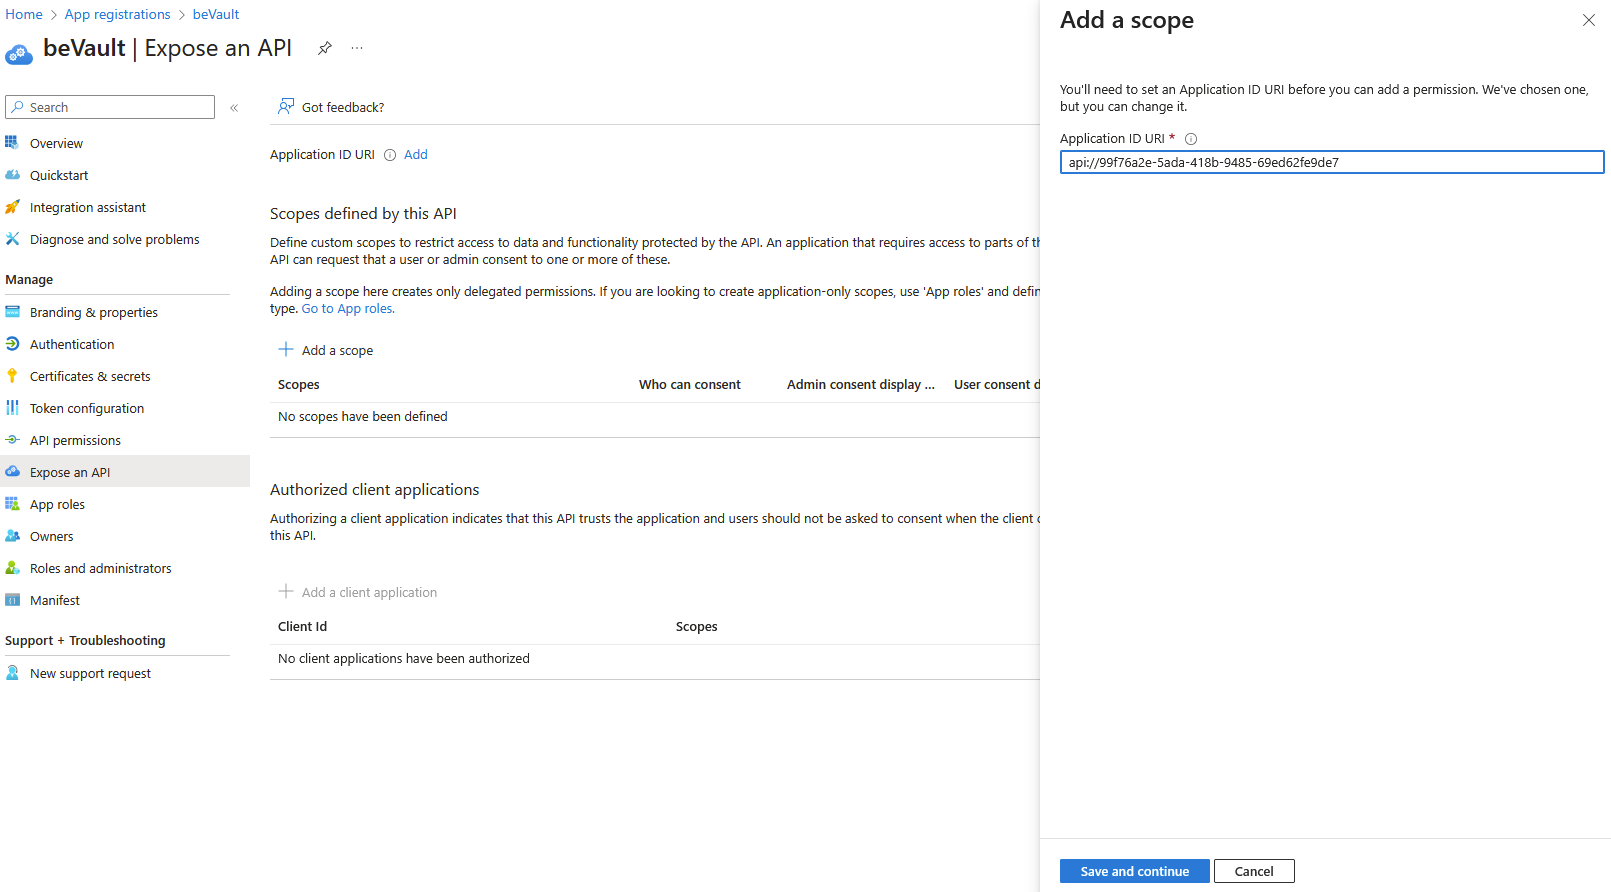1611x892 pixels.
Task: Navigate to App registrations breadcrumb
Action: 118,14
